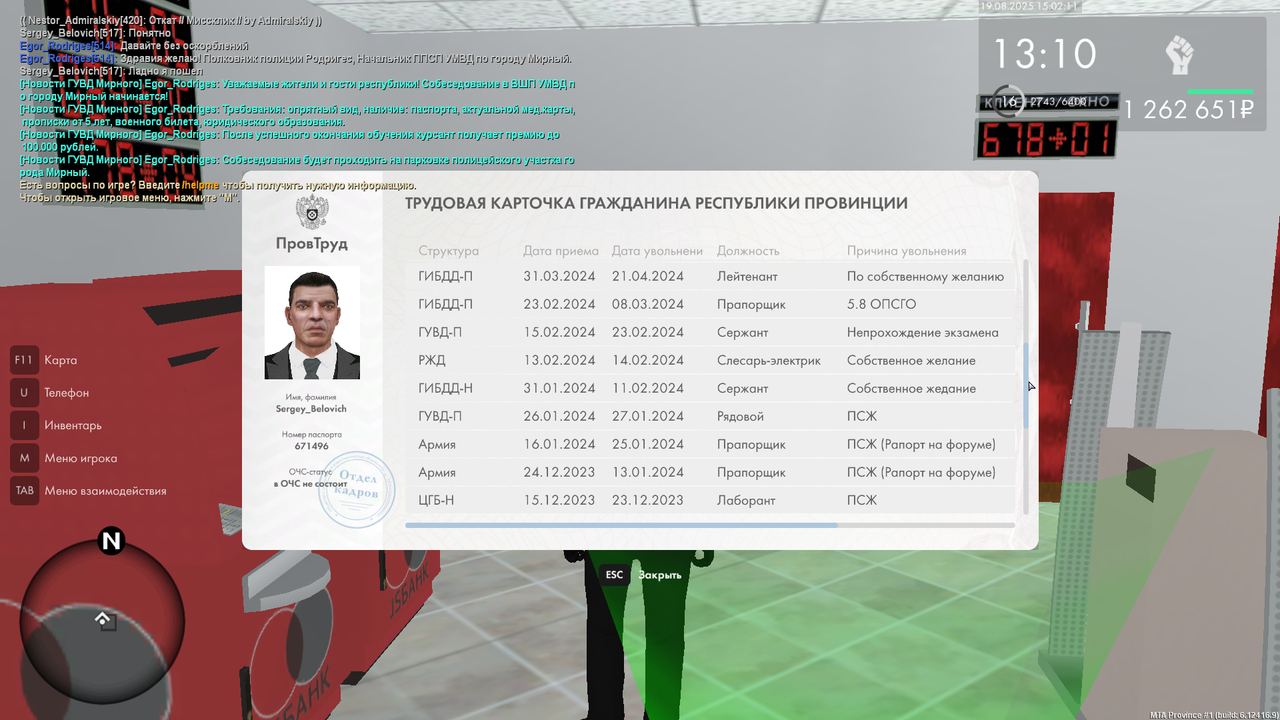Click the 08.03.2024 dismissal date
1280x720 pixels.
tap(648, 304)
